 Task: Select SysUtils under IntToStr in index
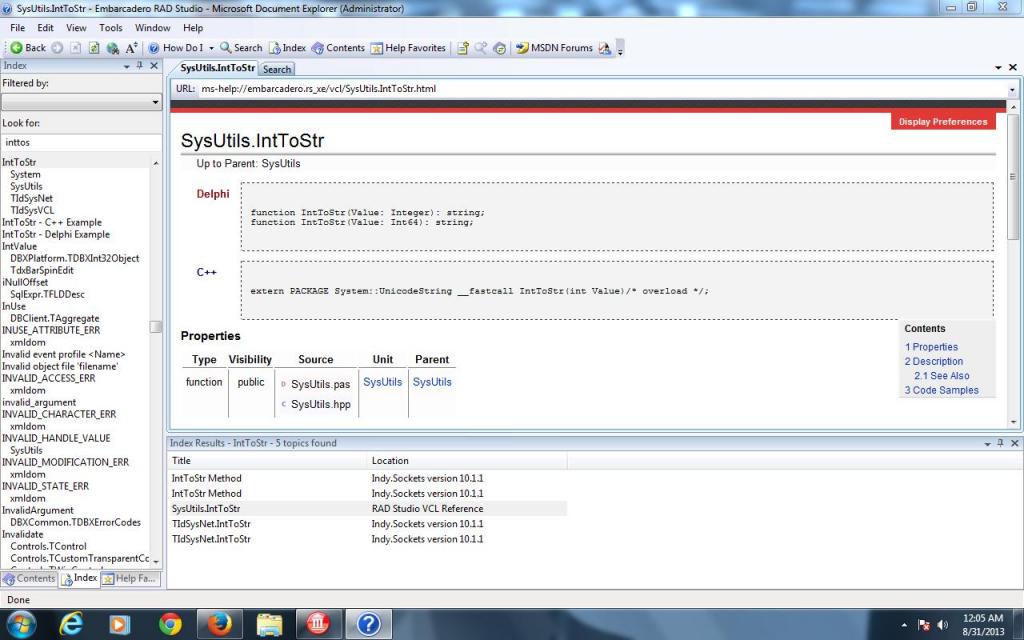(26, 186)
